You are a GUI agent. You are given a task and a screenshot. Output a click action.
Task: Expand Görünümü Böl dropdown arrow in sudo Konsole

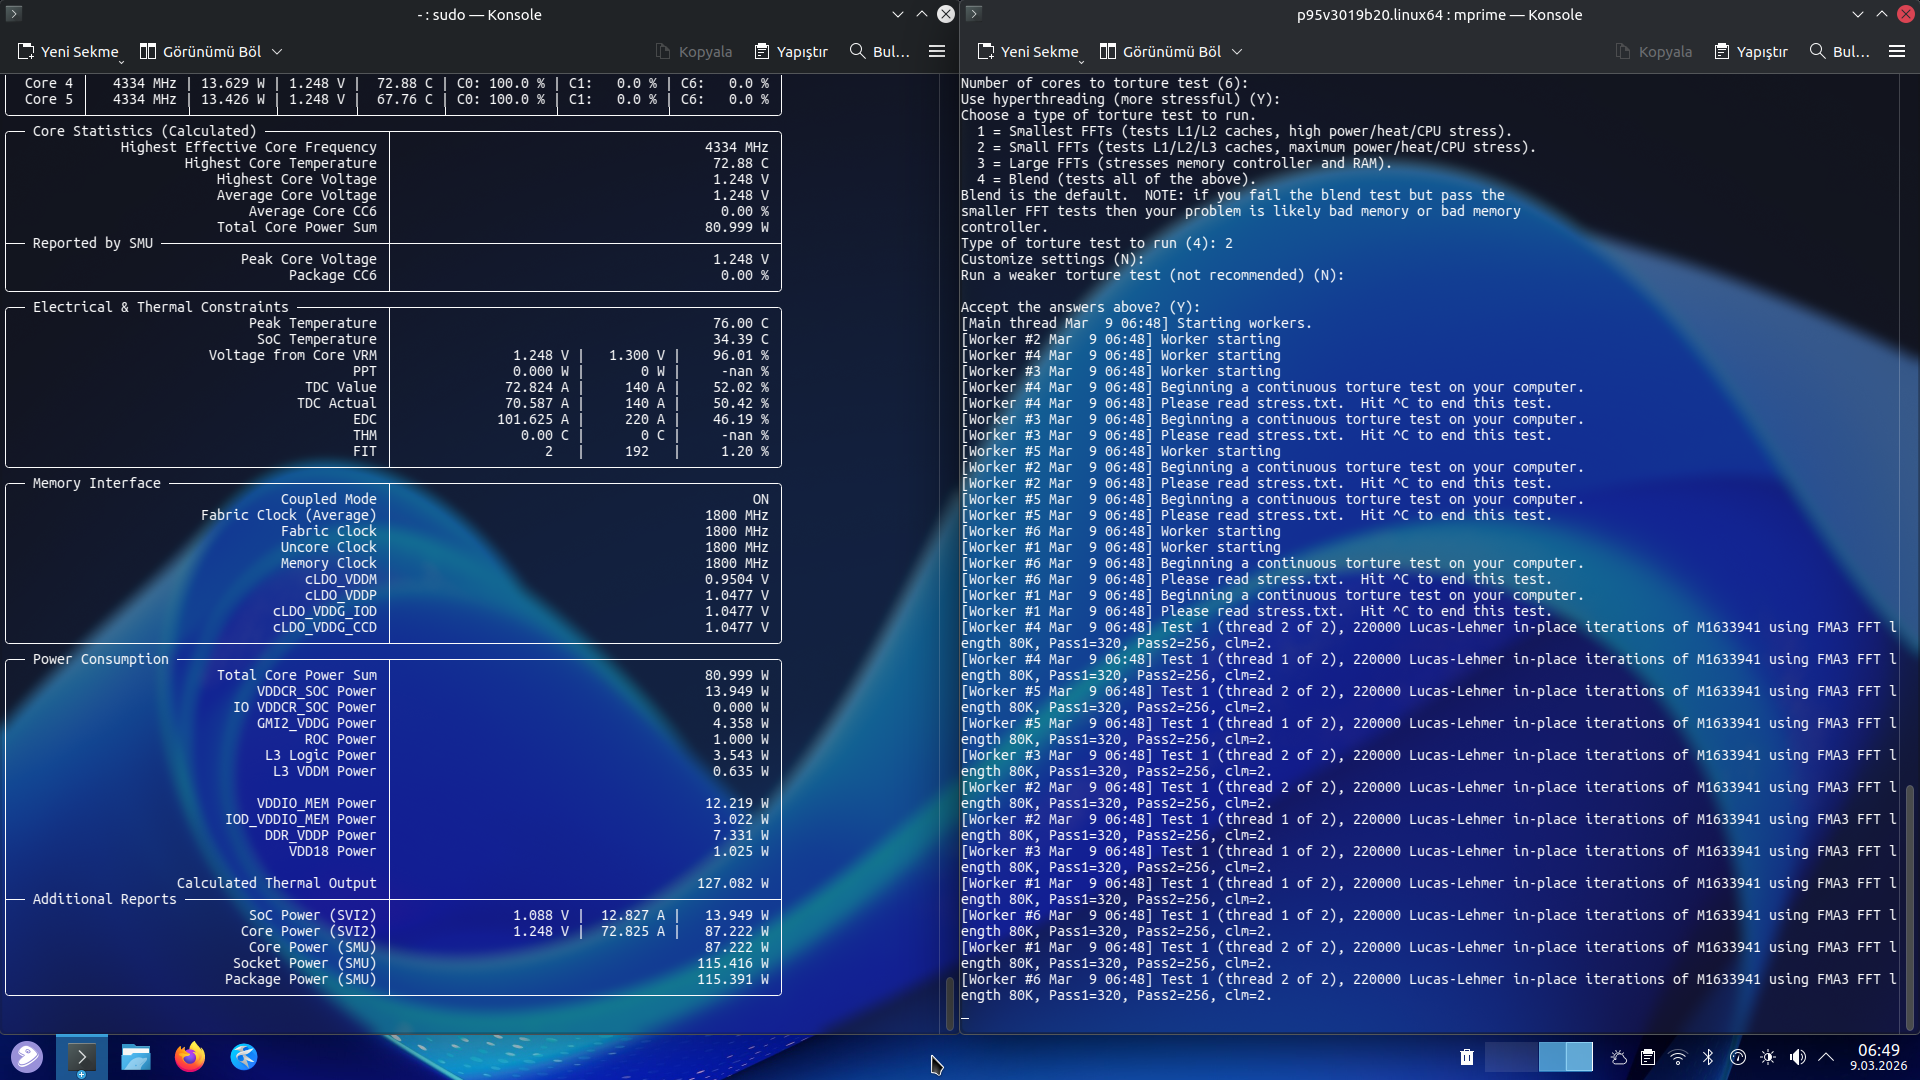(x=277, y=52)
